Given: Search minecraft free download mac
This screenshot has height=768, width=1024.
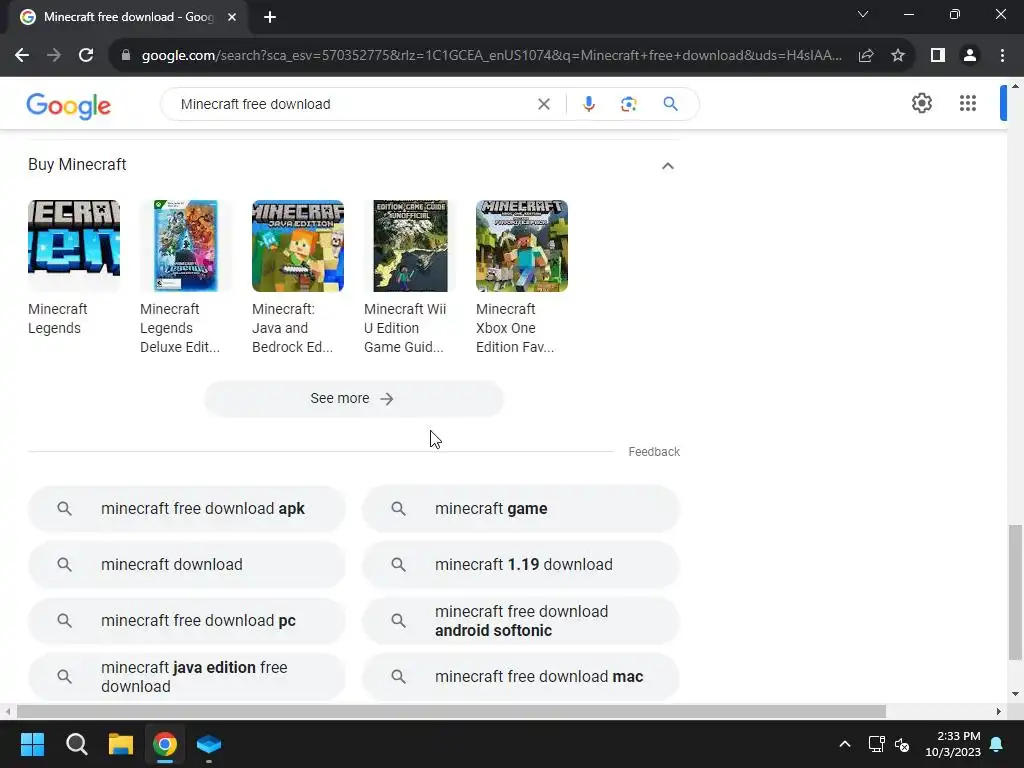Looking at the screenshot, I should [x=521, y=677].
